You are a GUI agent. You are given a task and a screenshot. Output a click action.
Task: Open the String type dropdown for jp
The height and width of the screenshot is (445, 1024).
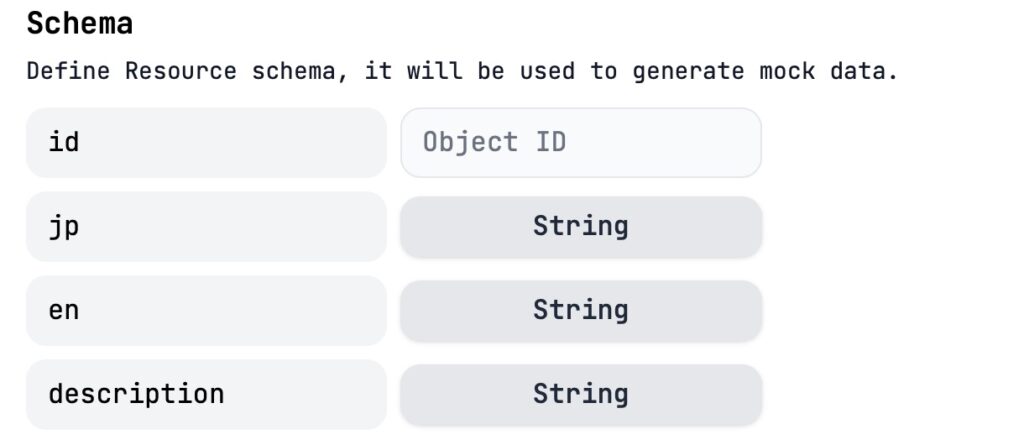pos(580,227)
